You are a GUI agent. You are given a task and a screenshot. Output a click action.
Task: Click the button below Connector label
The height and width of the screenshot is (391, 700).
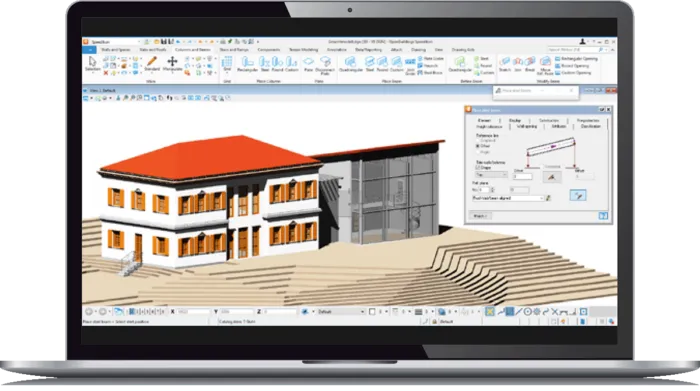[551, 177]
